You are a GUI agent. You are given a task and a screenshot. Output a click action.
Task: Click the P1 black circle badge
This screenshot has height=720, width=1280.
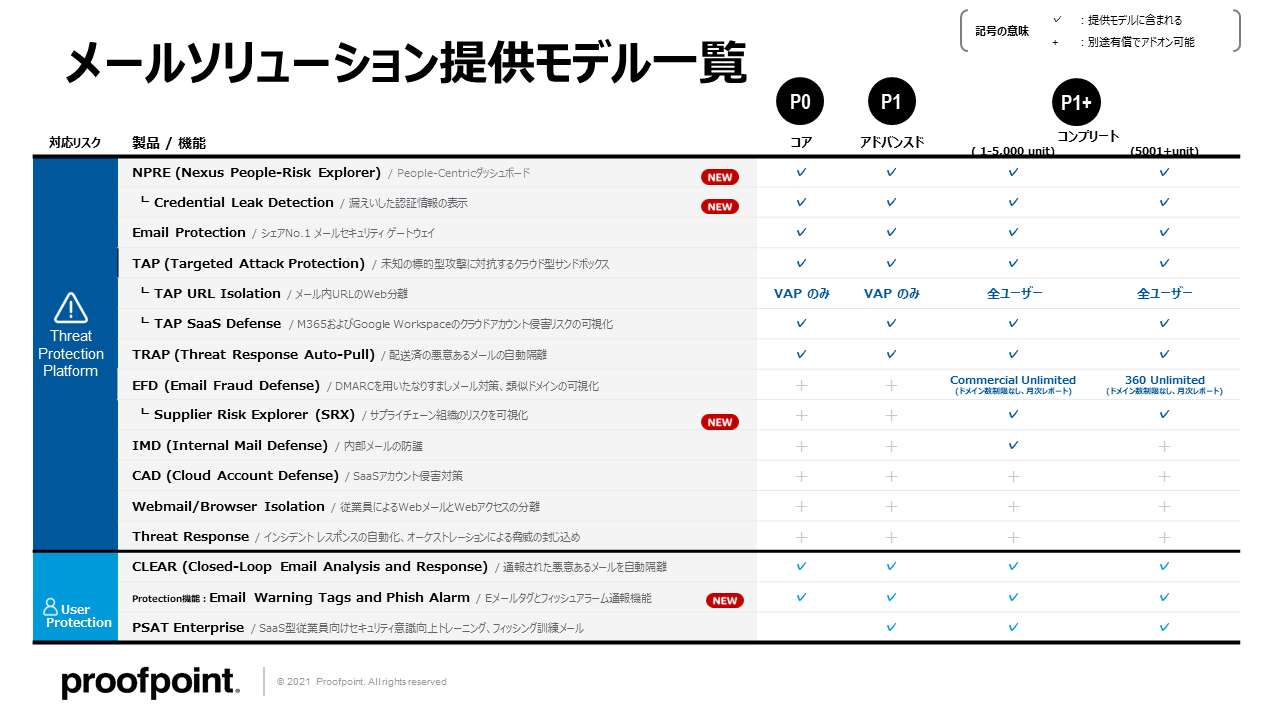tap(891, 102)
